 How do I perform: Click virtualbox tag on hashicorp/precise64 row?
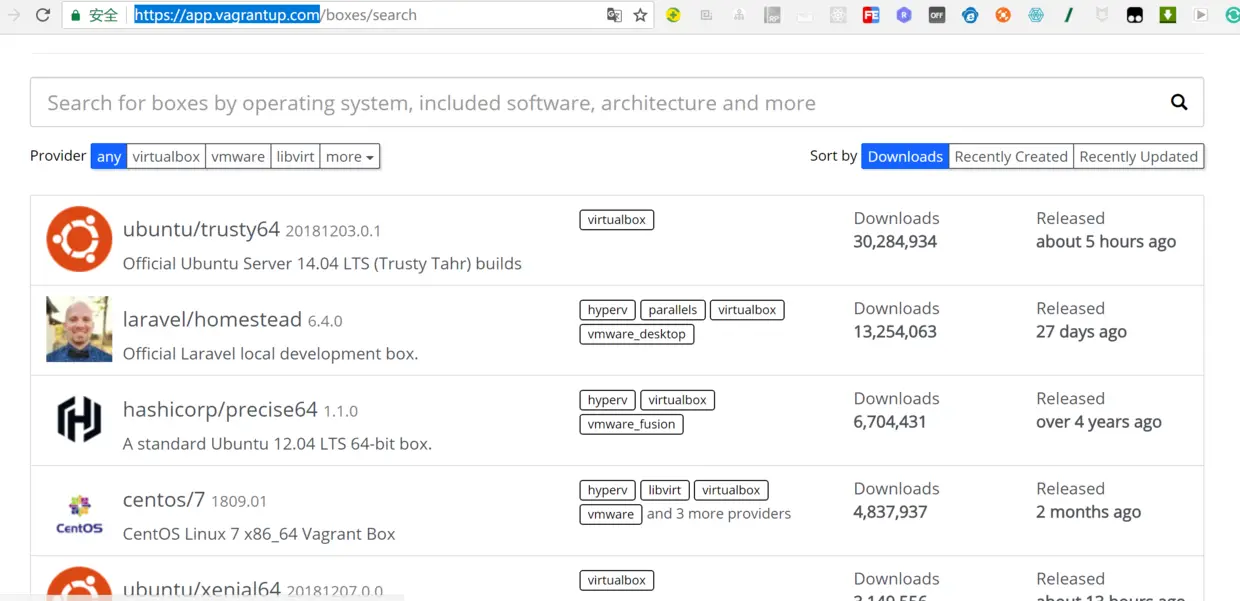[677, 400]
